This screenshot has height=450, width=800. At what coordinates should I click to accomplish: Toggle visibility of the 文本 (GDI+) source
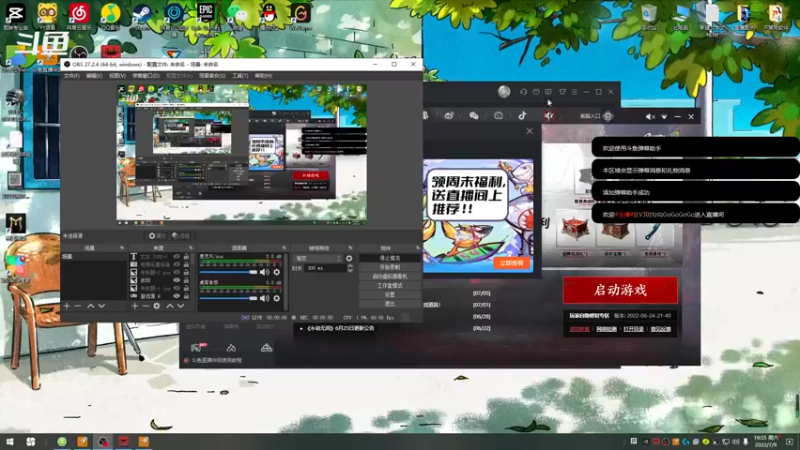(x=177, y=257)
